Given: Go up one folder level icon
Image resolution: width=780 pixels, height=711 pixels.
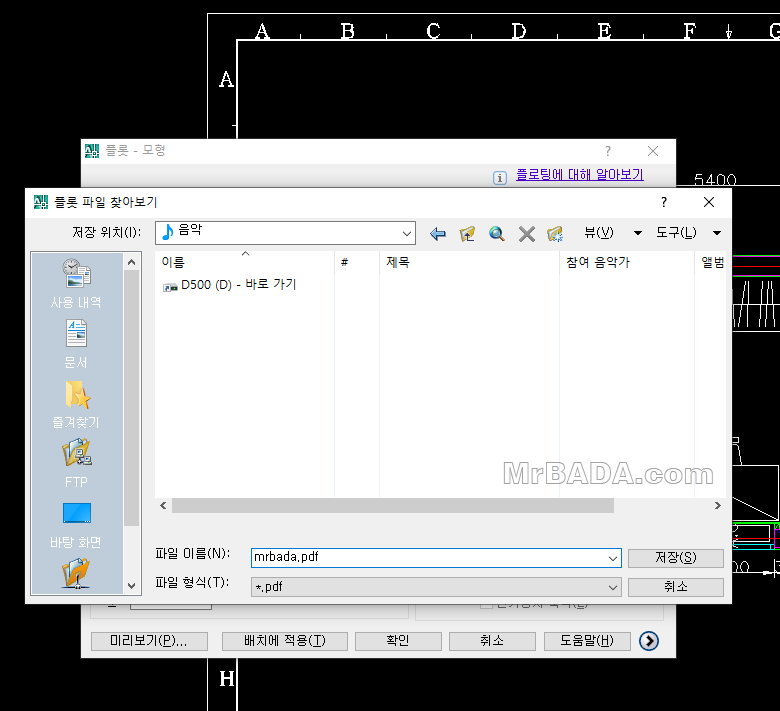Looking at the screenshot, I should [467, 233].
